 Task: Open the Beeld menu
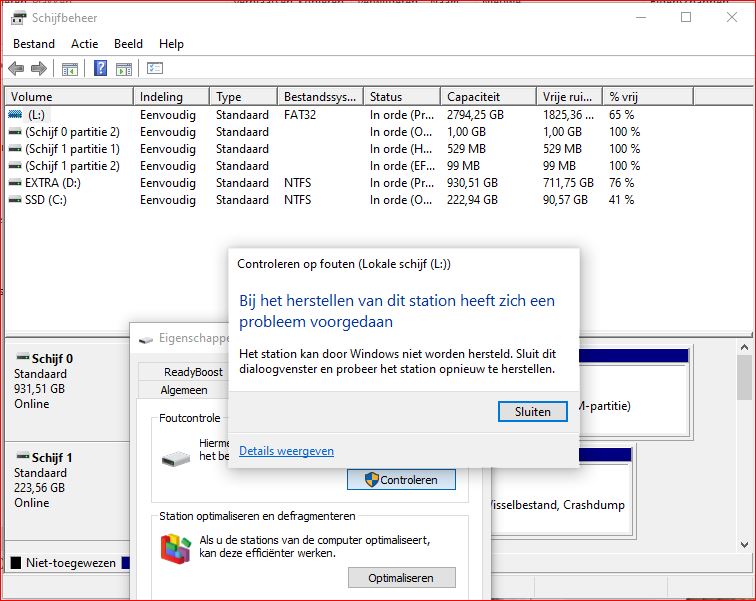pyautogui.click(x=128, y=44)
